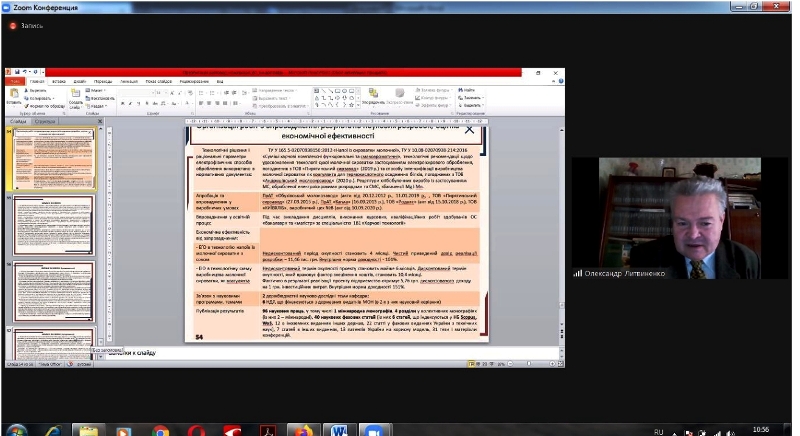
Task: Click the Undo arrow in quick access toolbar
Action: click(x=23, y=72)
